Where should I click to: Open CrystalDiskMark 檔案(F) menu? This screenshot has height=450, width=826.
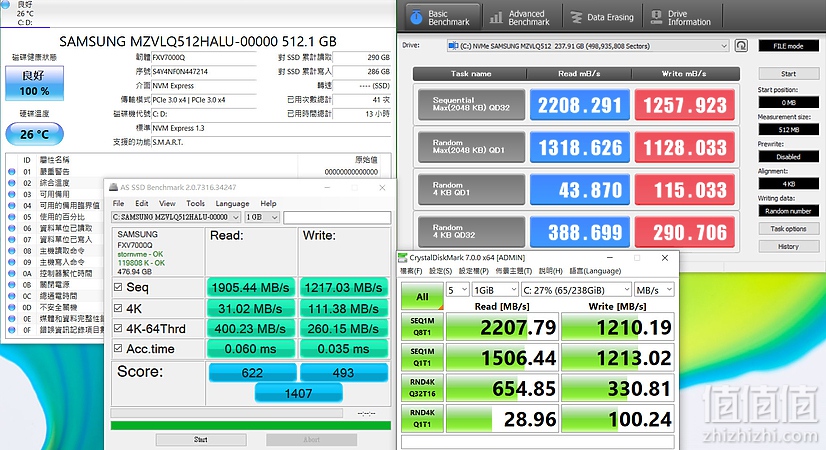411,271
